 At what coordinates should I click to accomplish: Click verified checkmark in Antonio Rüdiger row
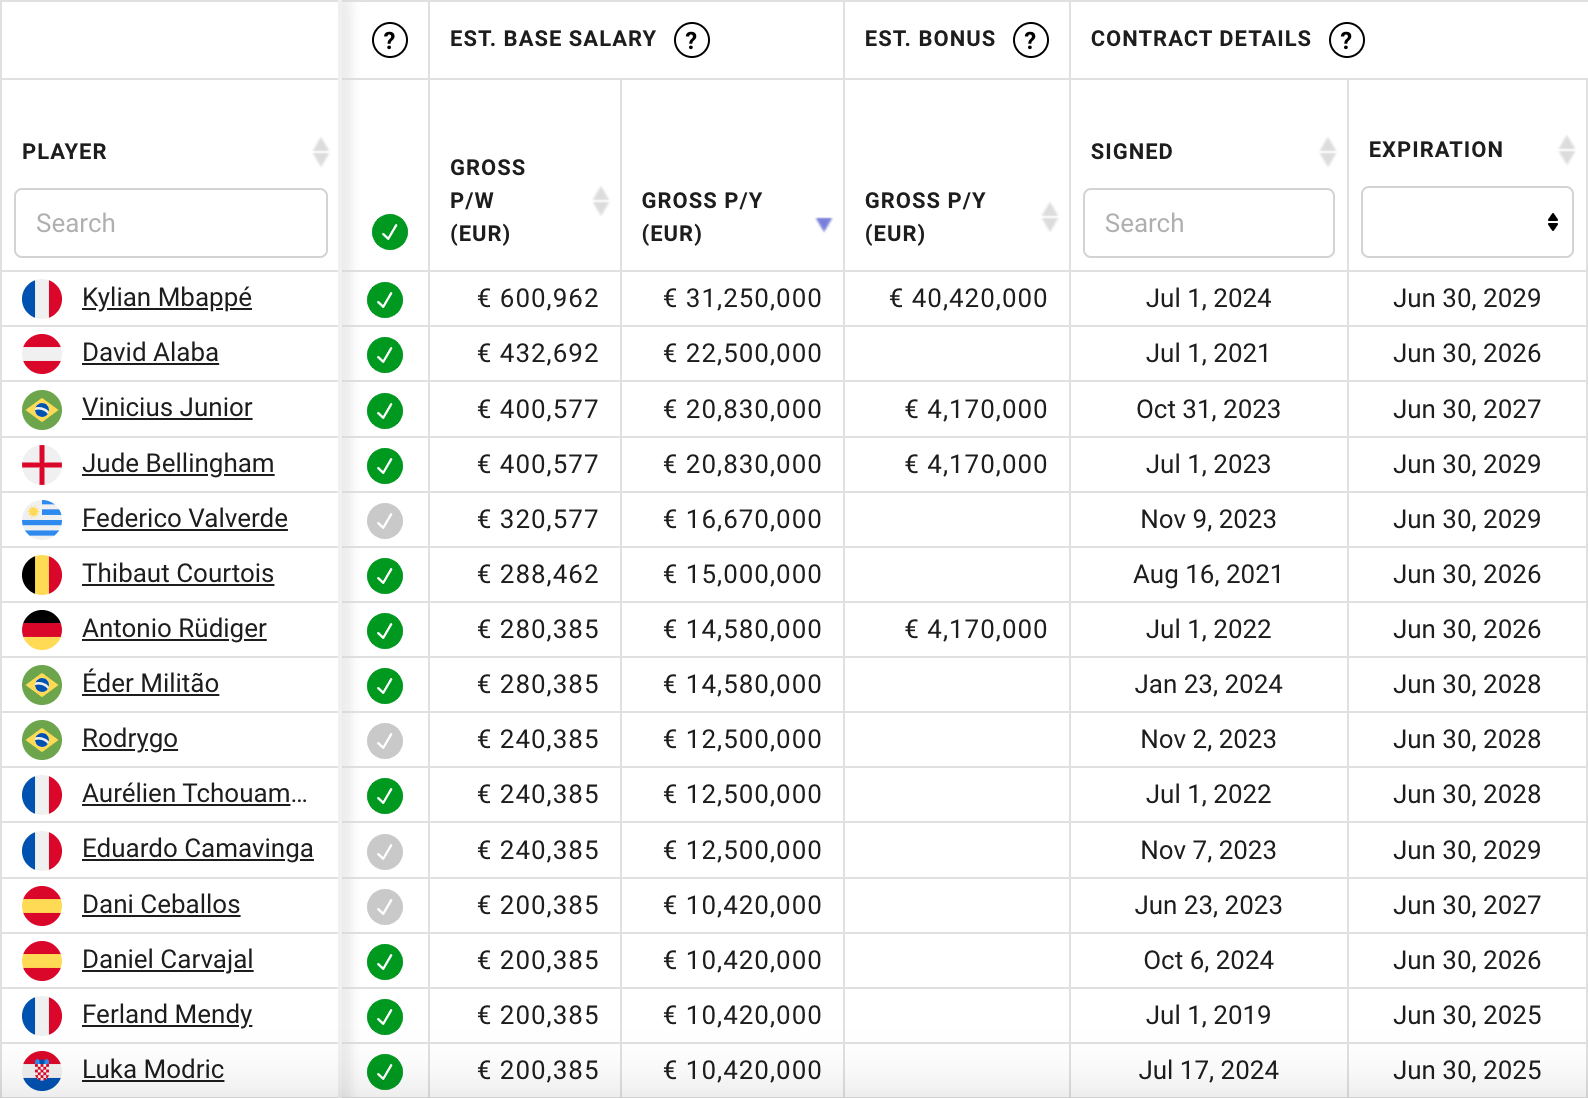(385, 631)
